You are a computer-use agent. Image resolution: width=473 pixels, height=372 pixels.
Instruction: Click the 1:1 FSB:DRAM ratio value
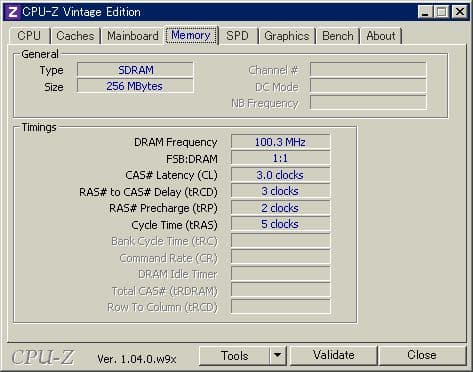click(280, 158)
